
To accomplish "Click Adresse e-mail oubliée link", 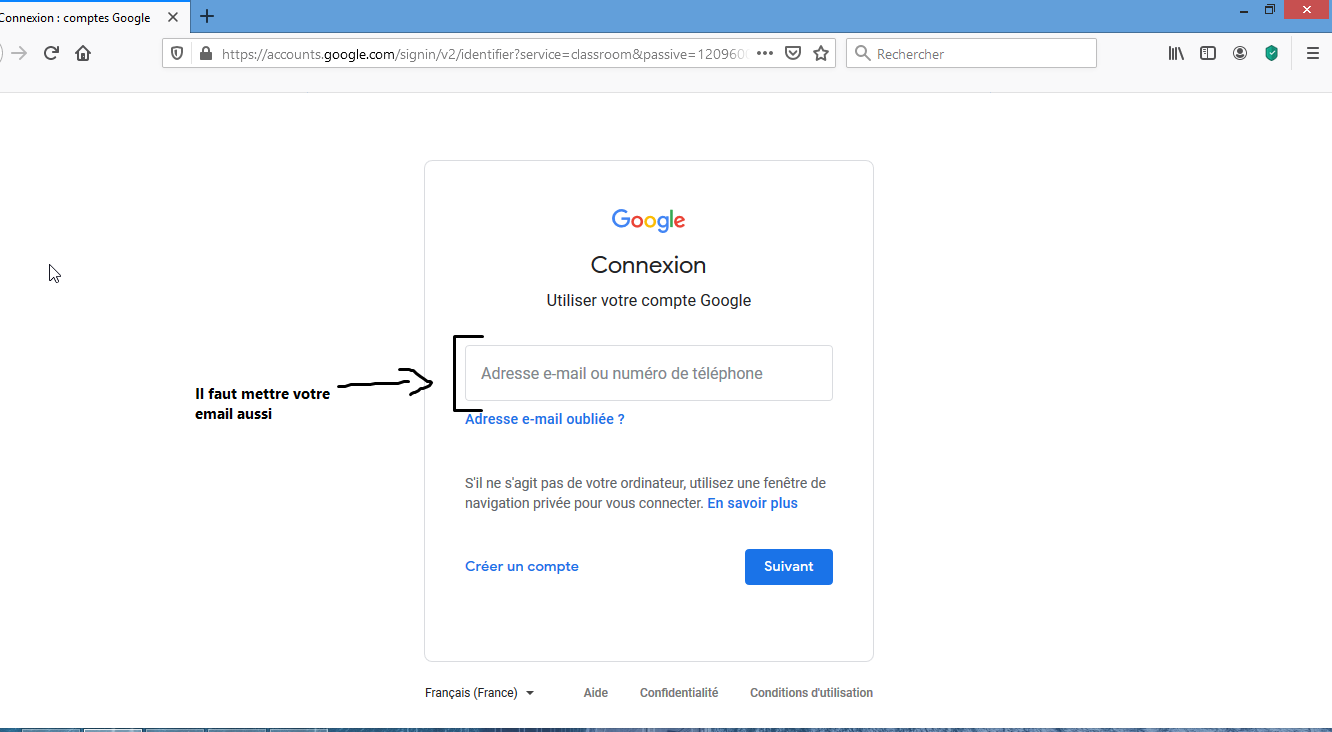I will (544, 420).
